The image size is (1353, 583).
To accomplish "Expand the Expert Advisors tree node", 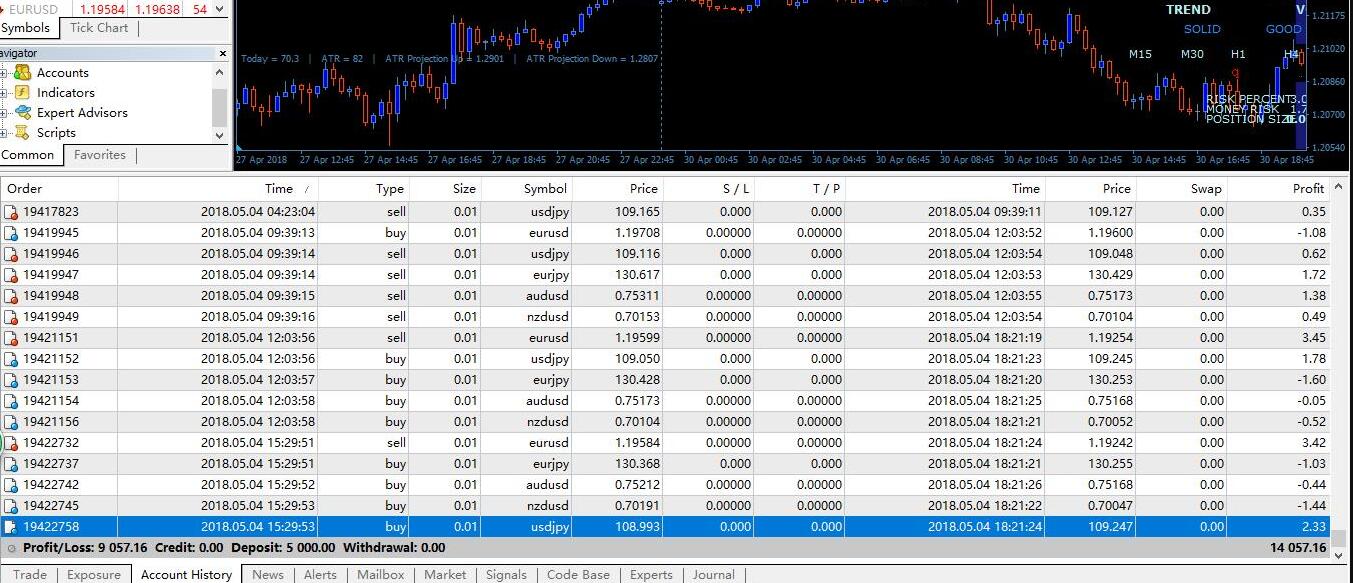I will click(x=4, y=113).
